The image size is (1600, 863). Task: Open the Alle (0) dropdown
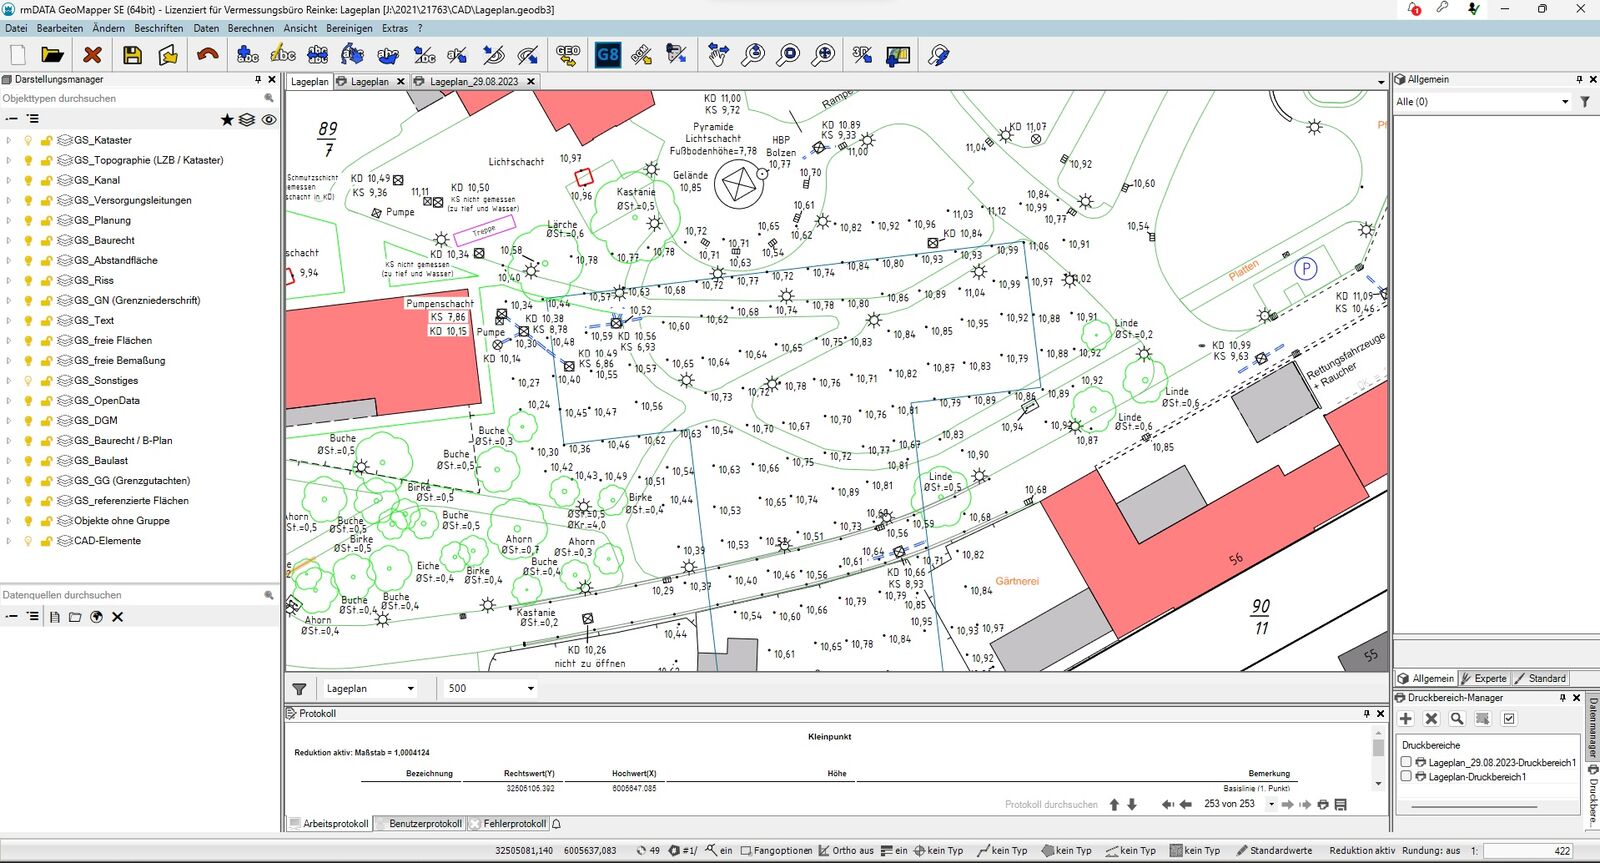pos(1565,102)
